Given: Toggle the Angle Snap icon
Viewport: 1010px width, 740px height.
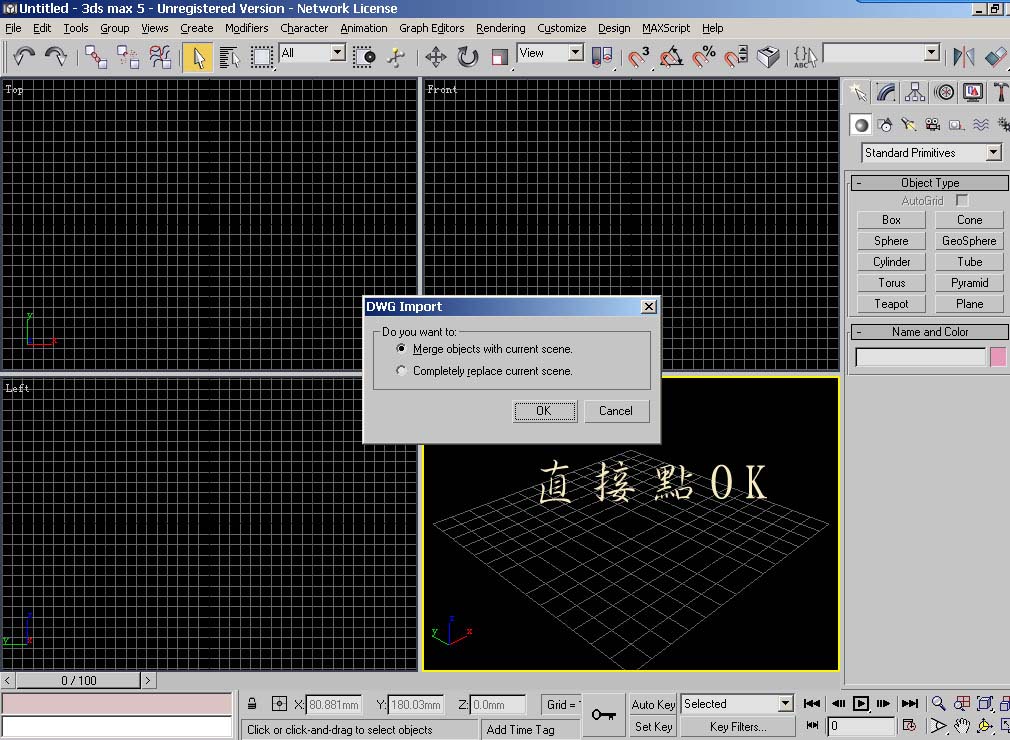Looking at the screenshot, I should (671, 57).
